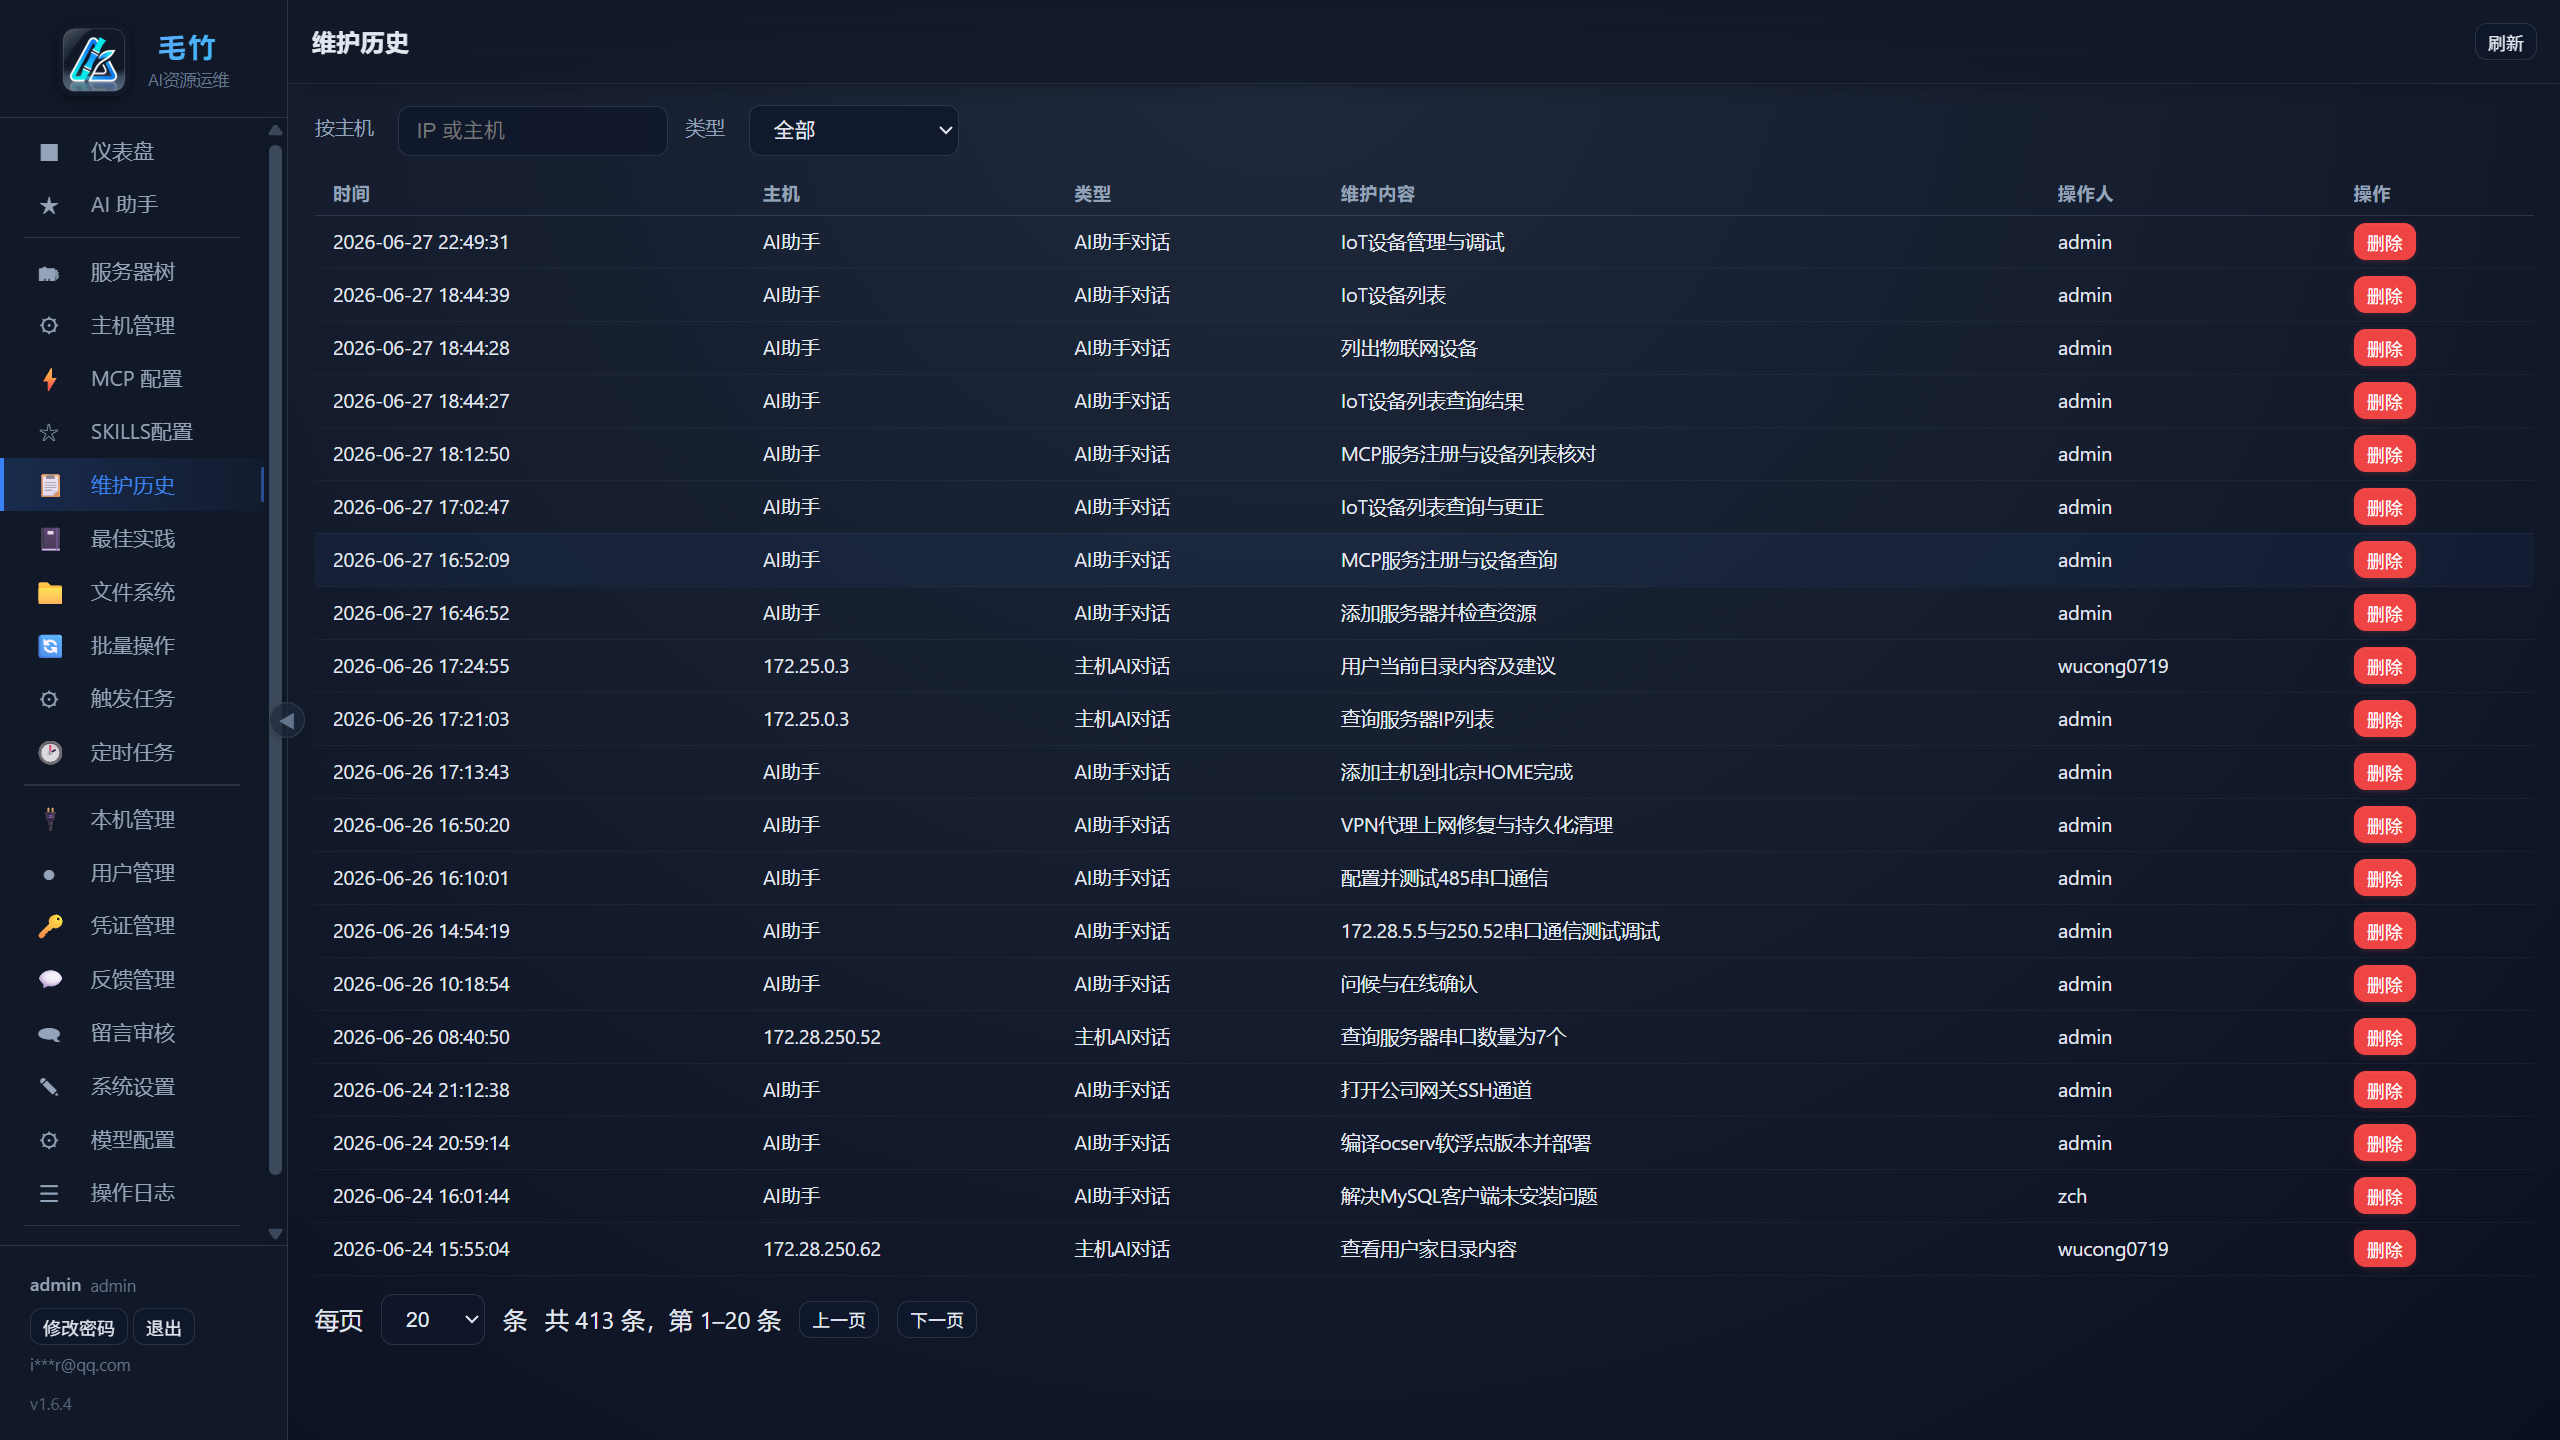Click the 刷新 refresh button
The image size is (2560, 1440).
click(x=2505, y=43)
